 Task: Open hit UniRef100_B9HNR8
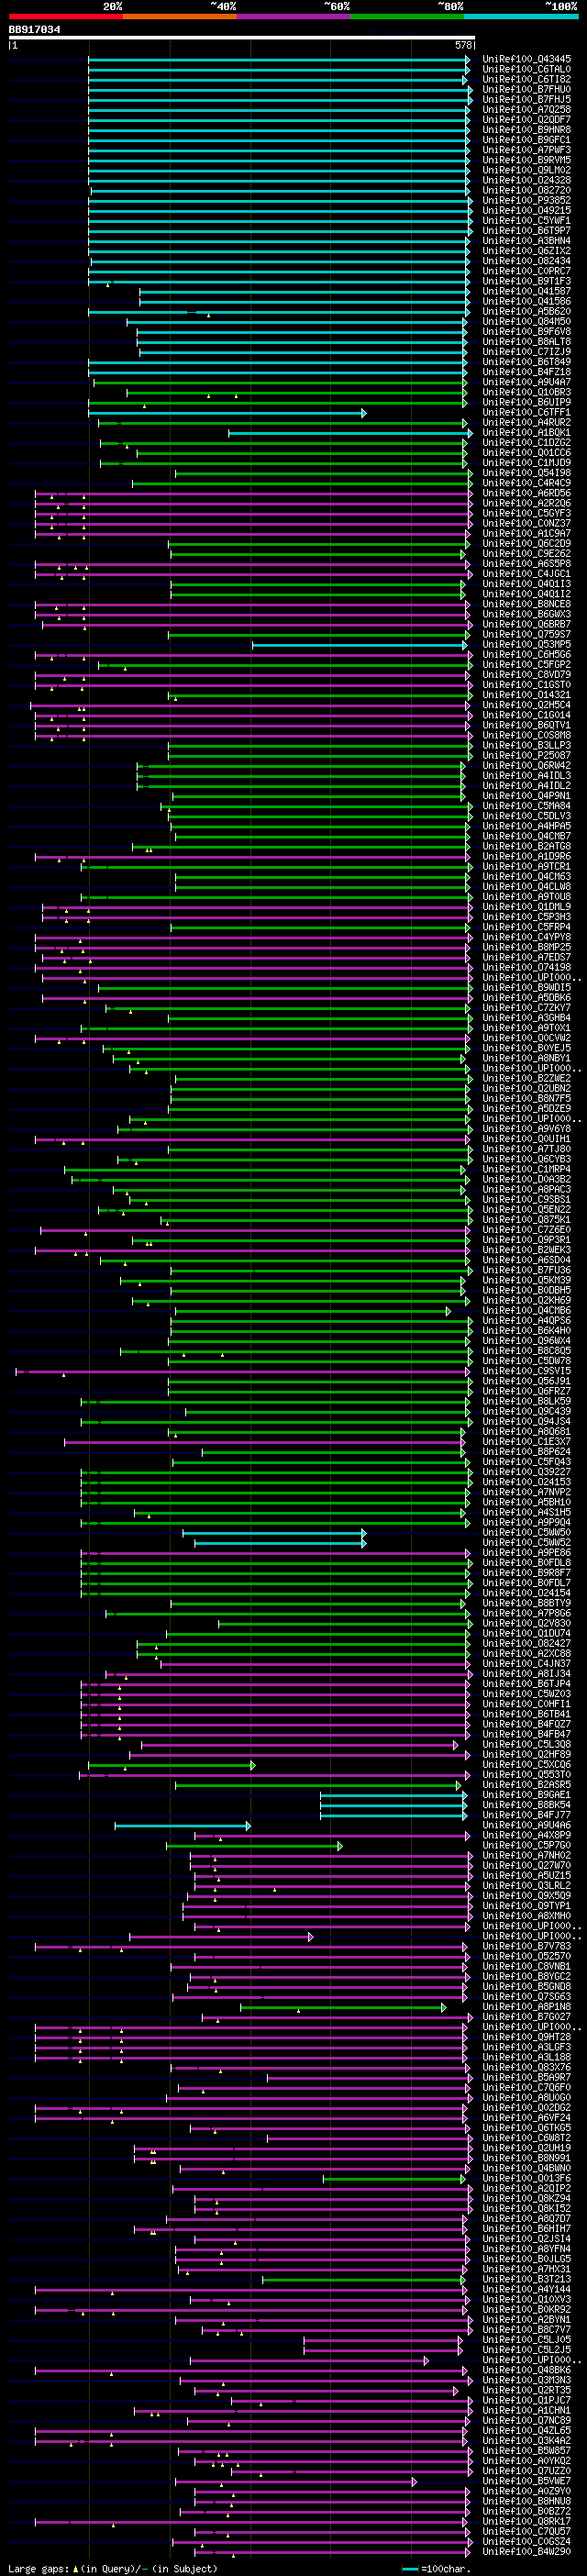[527, 129]
